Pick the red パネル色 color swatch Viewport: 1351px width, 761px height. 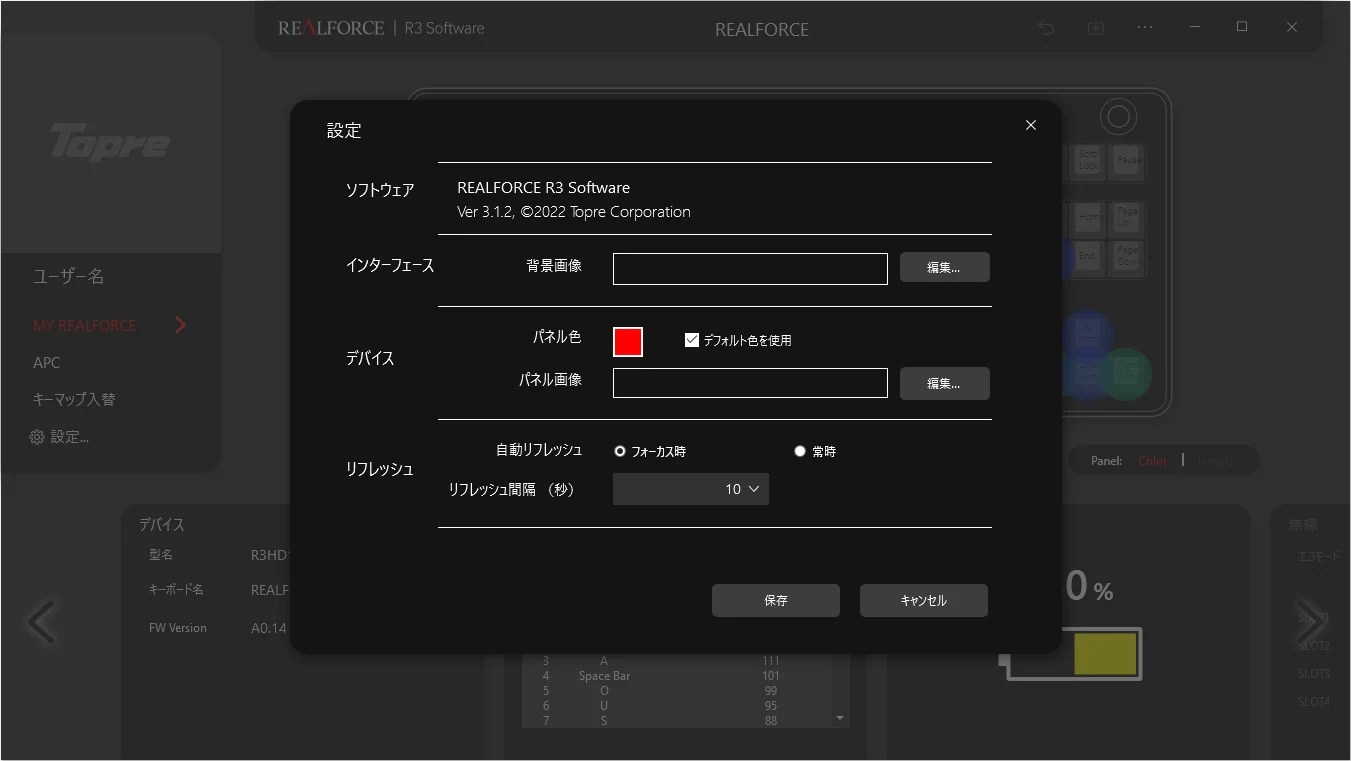pos(628,341)
